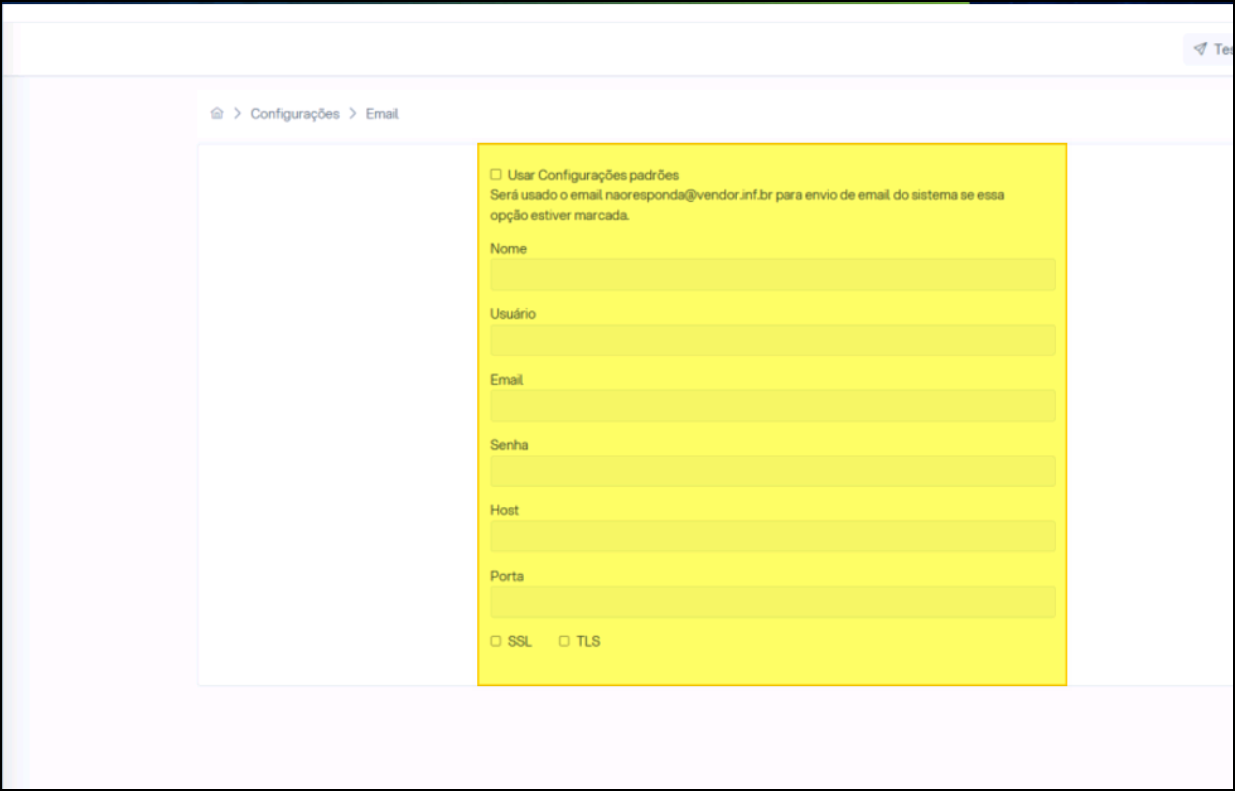
Task: Activate the Host input field
Action: click(x=773, y=536)
